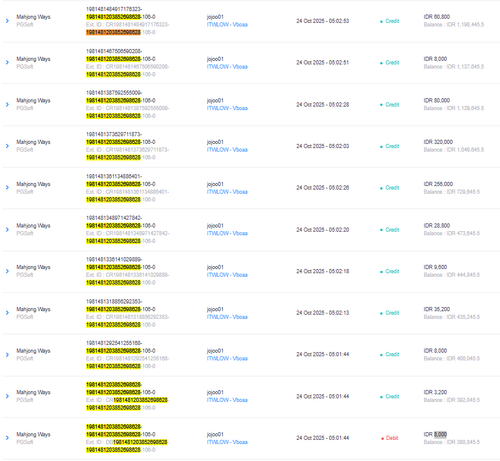Click the timestamp 24 Oct 2025 - 05:02:53
The image size is (500, 461).
tap(323, 21)
